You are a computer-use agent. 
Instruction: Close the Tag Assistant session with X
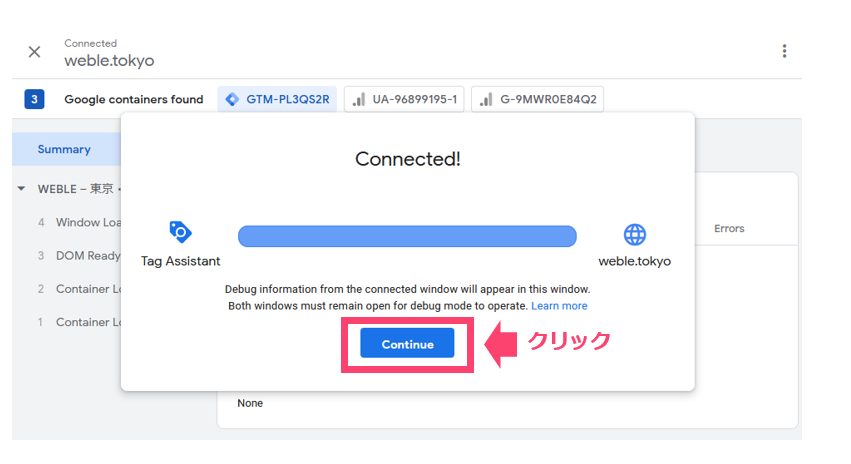(x=34, y=52)
